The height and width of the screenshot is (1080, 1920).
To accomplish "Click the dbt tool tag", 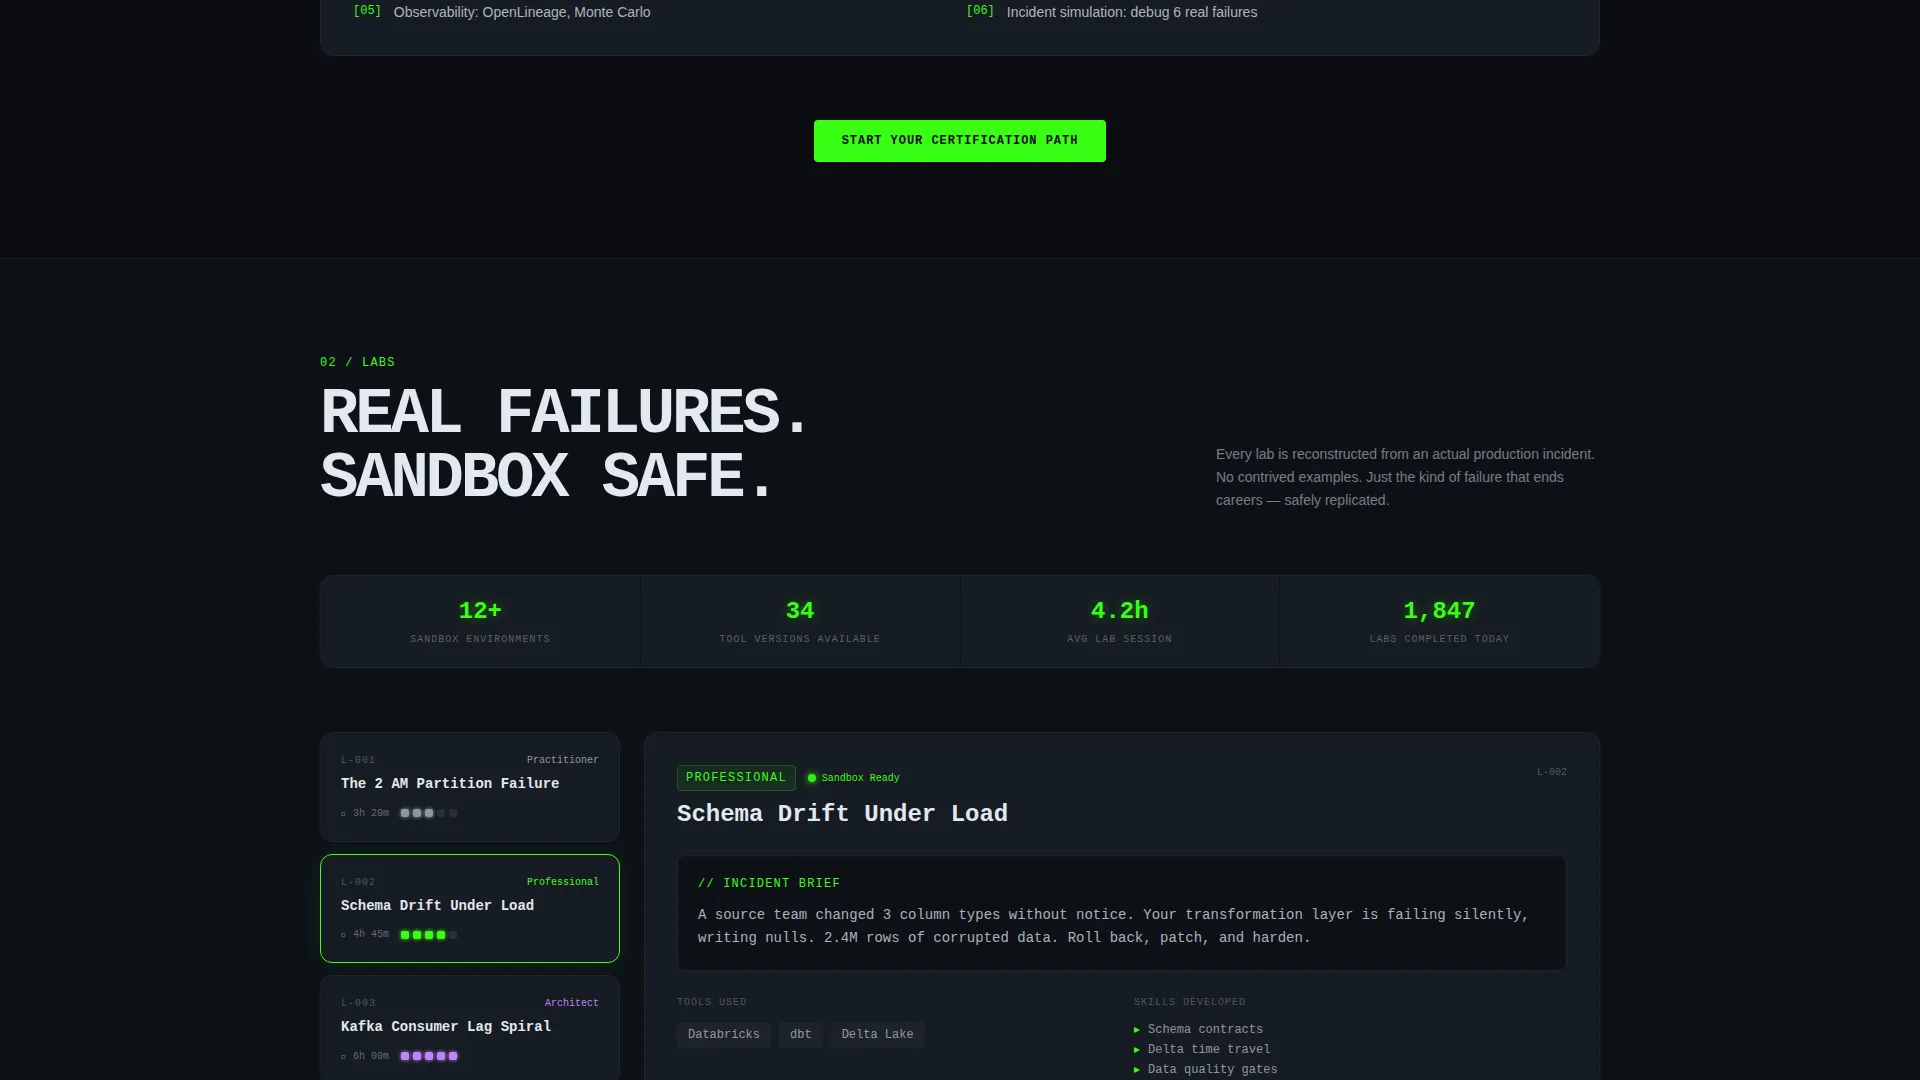I will pos(801,1034).
